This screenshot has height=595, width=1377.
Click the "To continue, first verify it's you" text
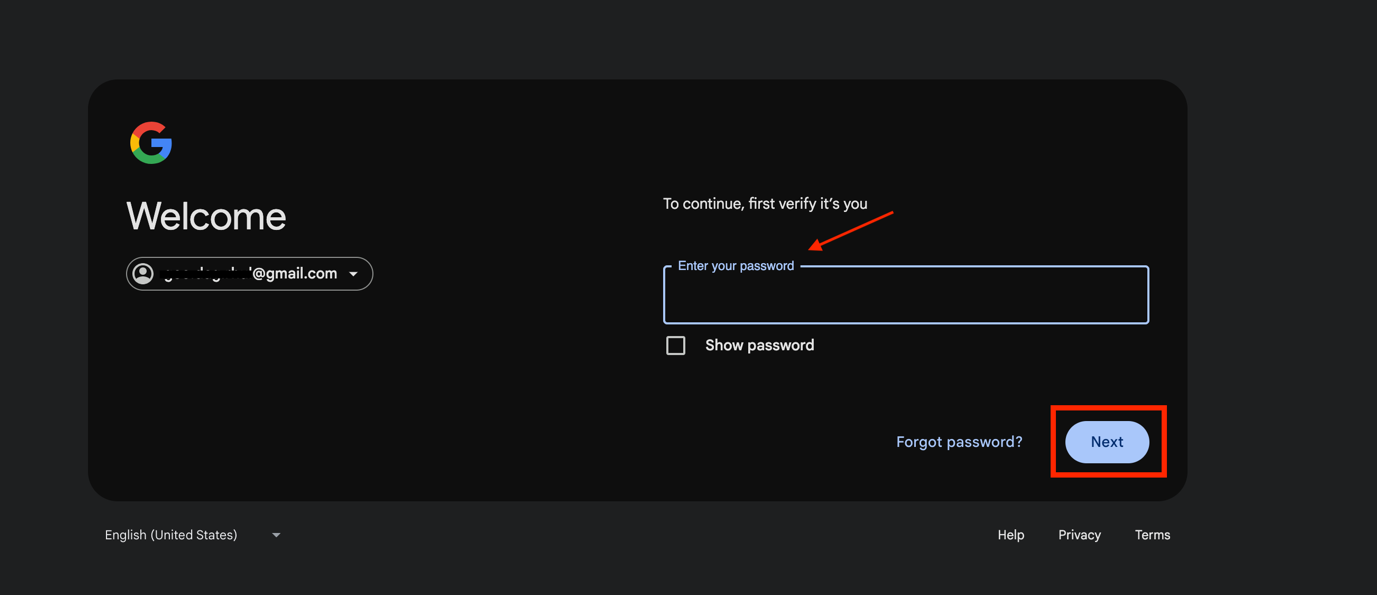[765, 204]
